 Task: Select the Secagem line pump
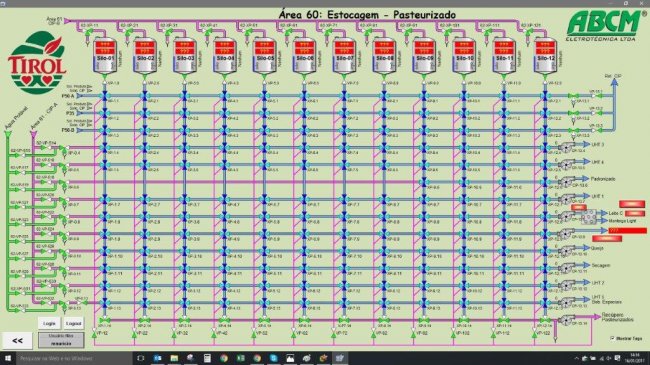pos(566,268)
